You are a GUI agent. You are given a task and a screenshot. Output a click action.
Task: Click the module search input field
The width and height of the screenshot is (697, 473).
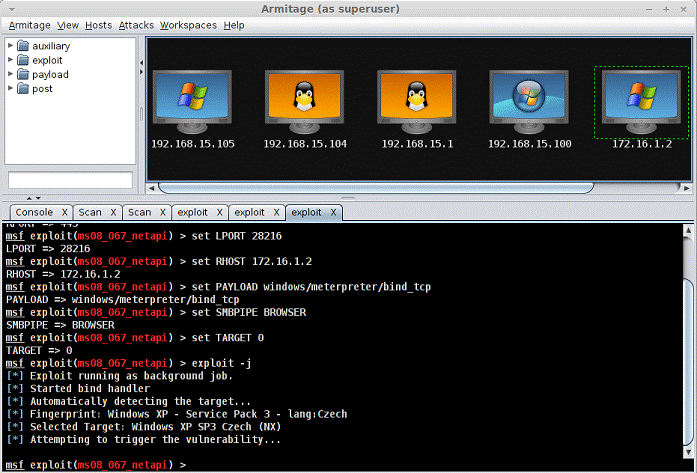(x=70, y=180)
